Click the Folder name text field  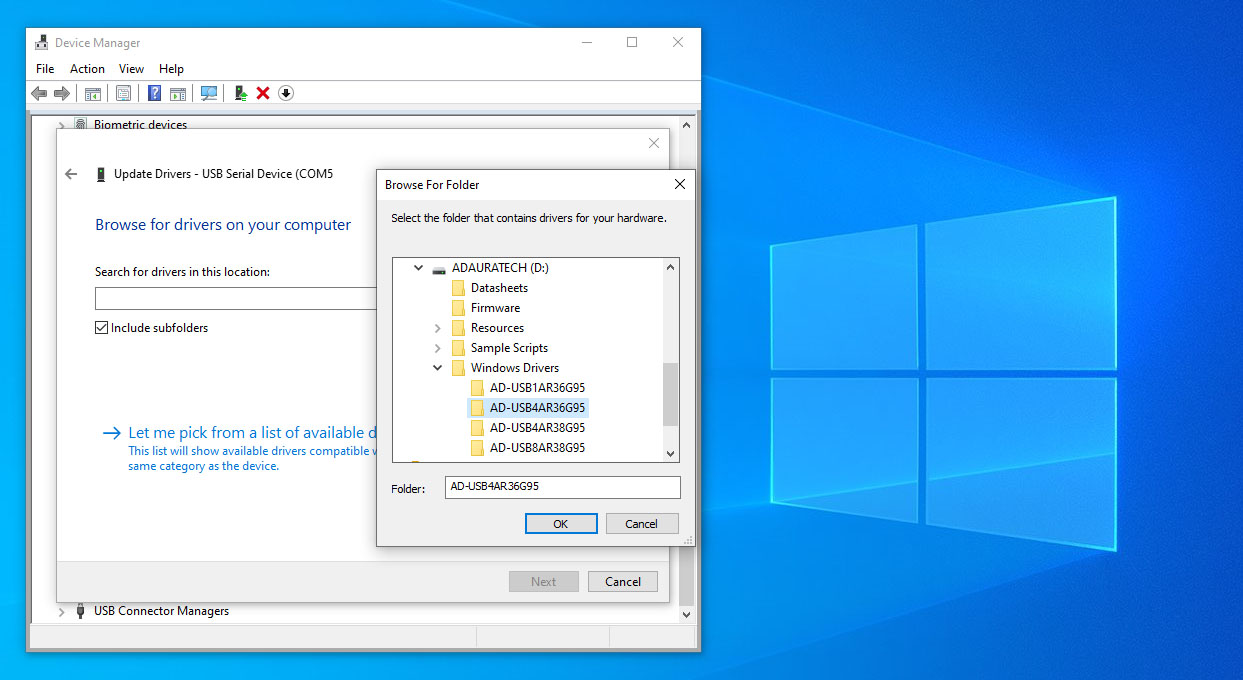[562, 487]
